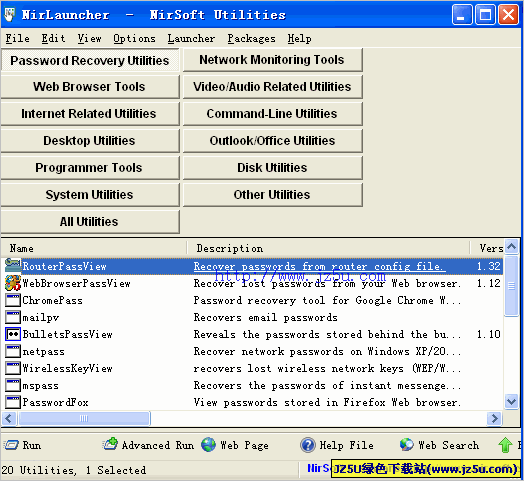Click horizontal scrollbar left arrow

(9, 418)
